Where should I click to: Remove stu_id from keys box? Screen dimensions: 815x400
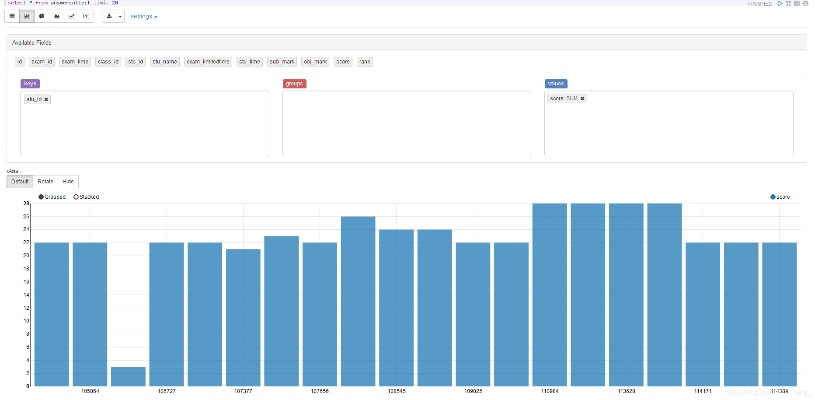click(47, 99)
